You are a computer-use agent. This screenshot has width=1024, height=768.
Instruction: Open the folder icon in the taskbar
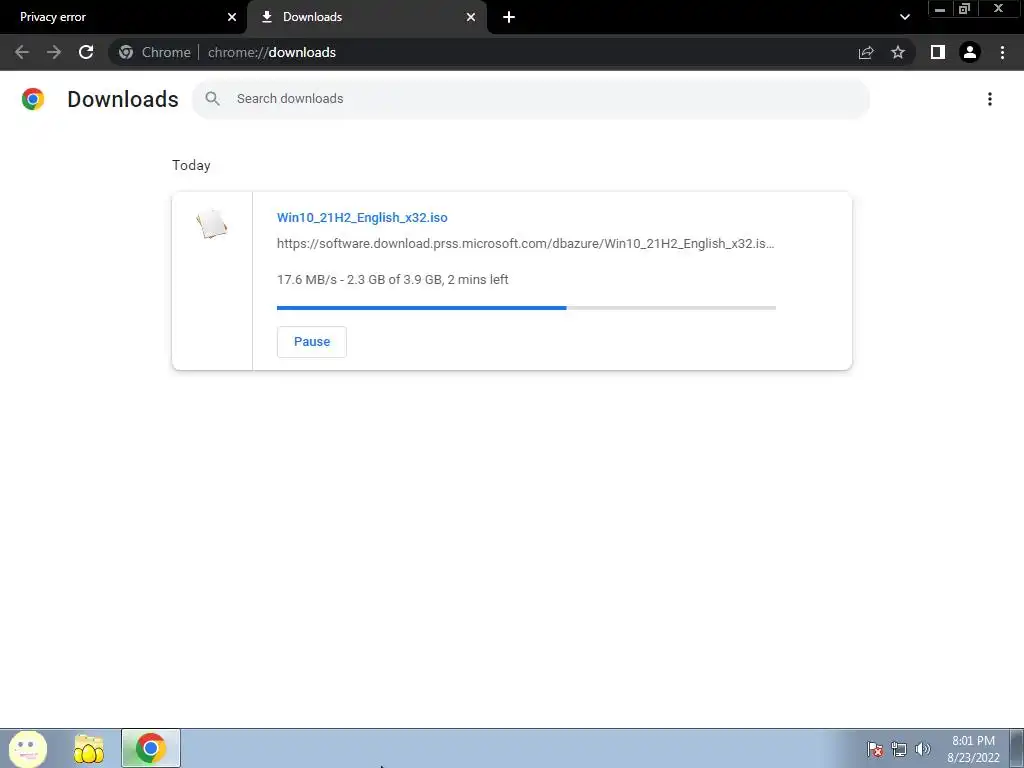89,748
